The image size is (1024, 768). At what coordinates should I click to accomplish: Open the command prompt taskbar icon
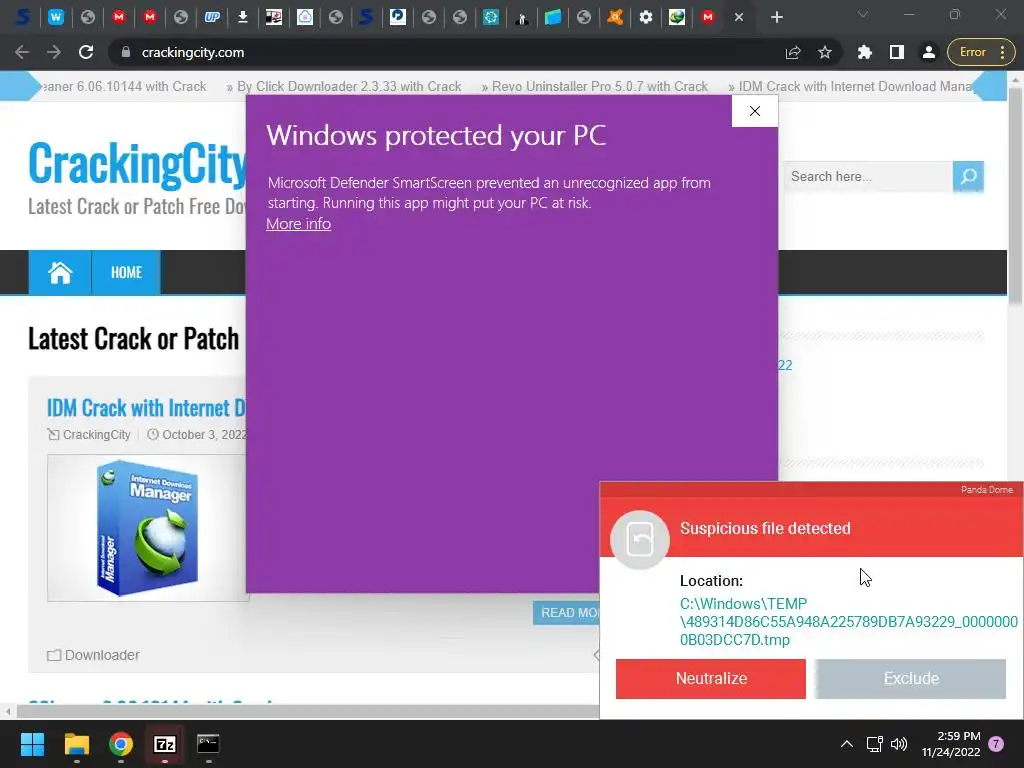click(x=208, y=744)
